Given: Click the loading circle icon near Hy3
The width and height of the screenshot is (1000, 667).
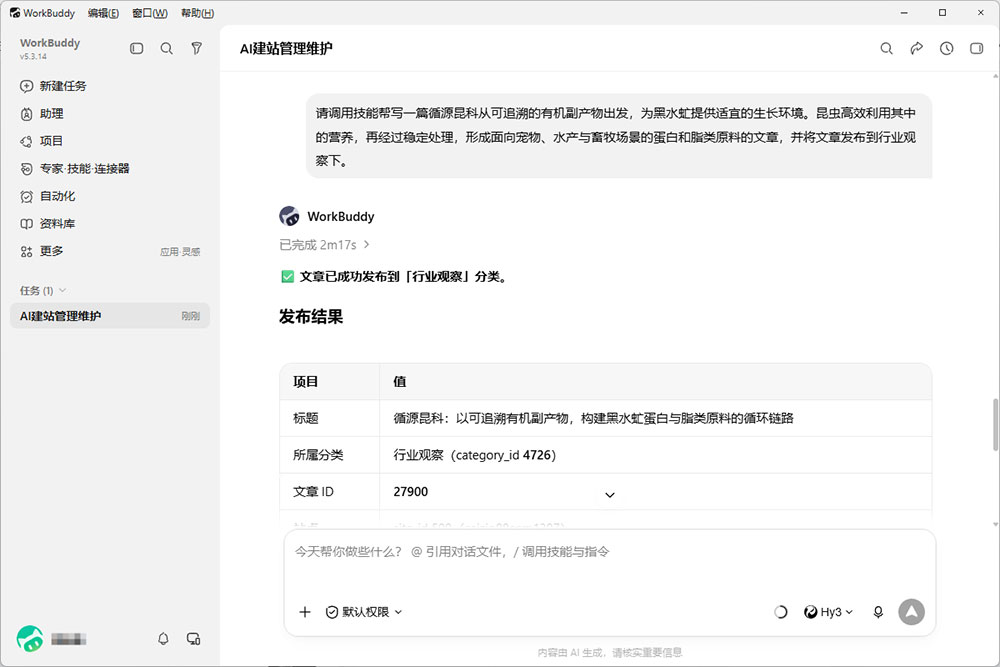Looking at the screenshot, I should [x=781, y=612].
